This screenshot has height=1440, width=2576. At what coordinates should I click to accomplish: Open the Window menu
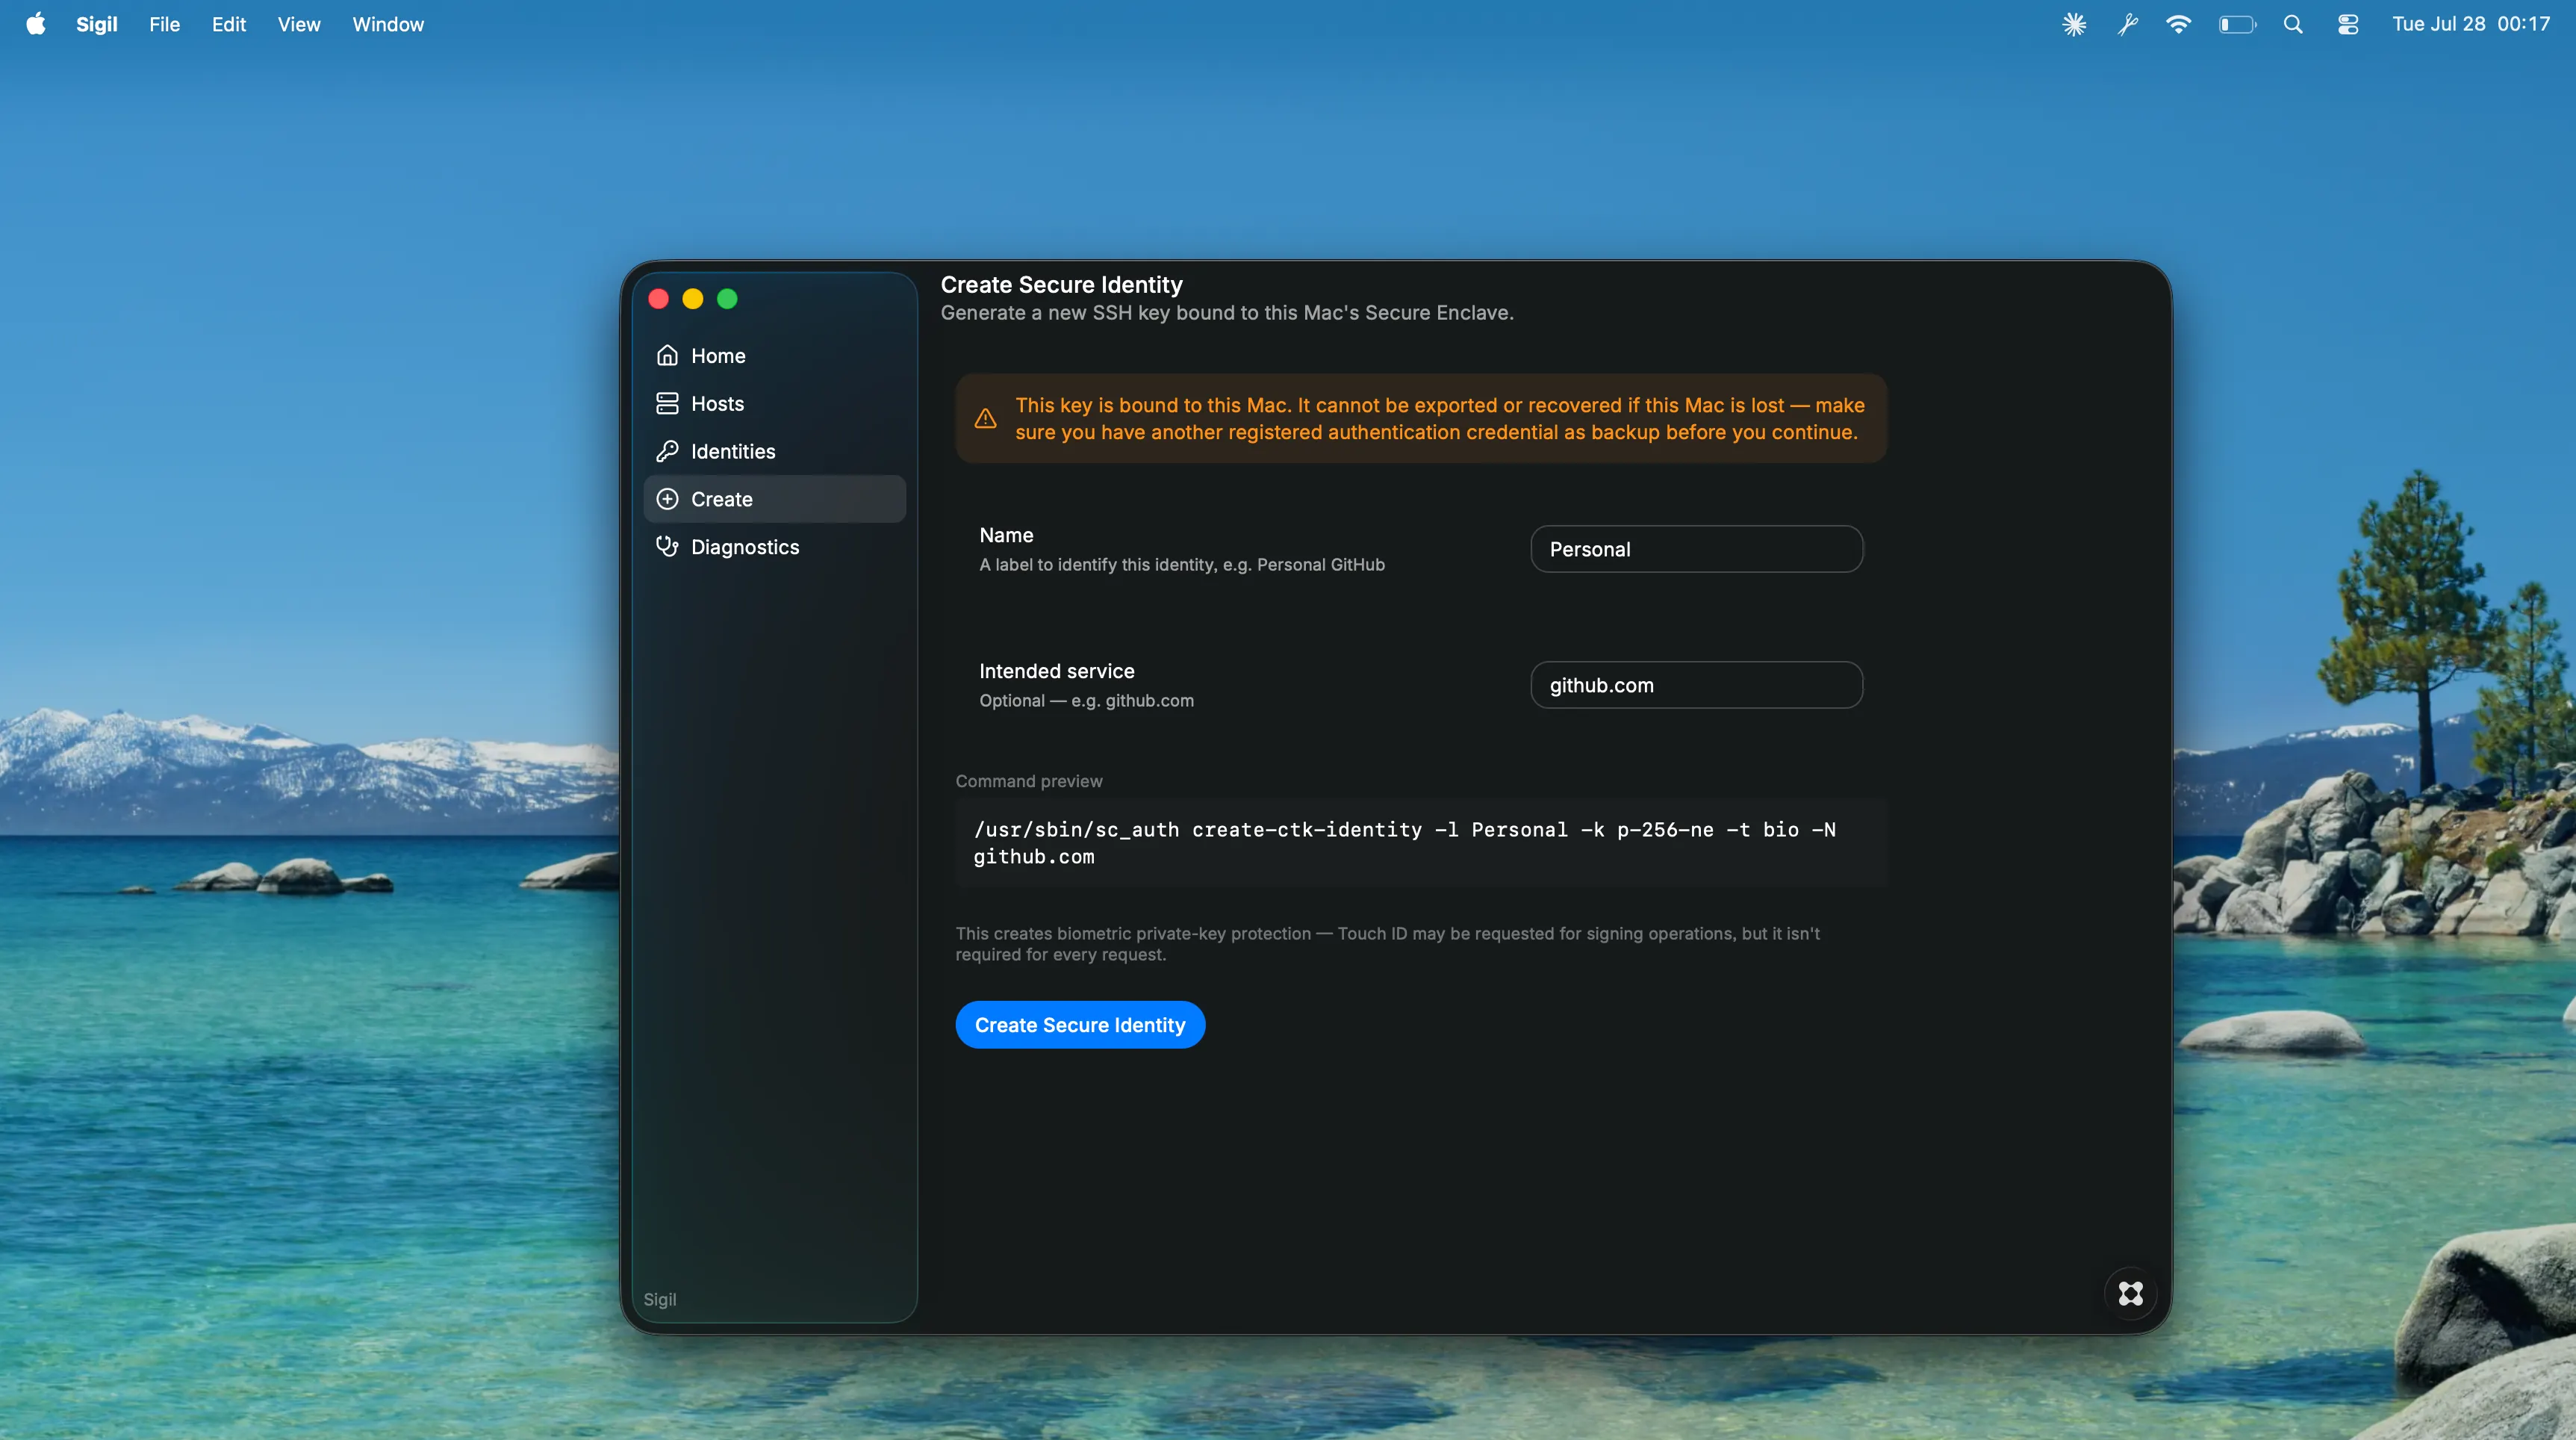point(388,24)
